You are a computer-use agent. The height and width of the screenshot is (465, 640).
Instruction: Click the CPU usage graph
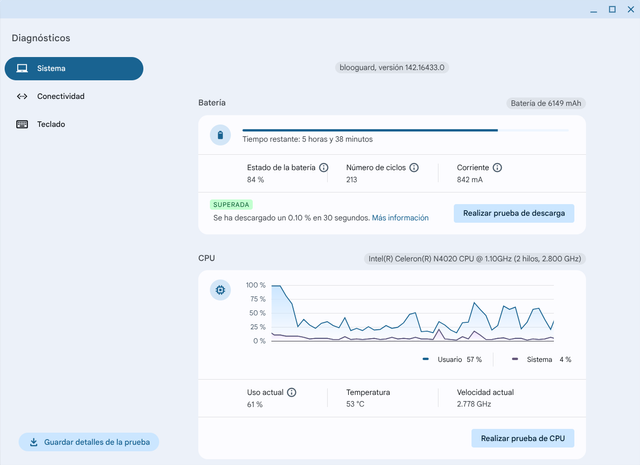[x=412, y=313]
